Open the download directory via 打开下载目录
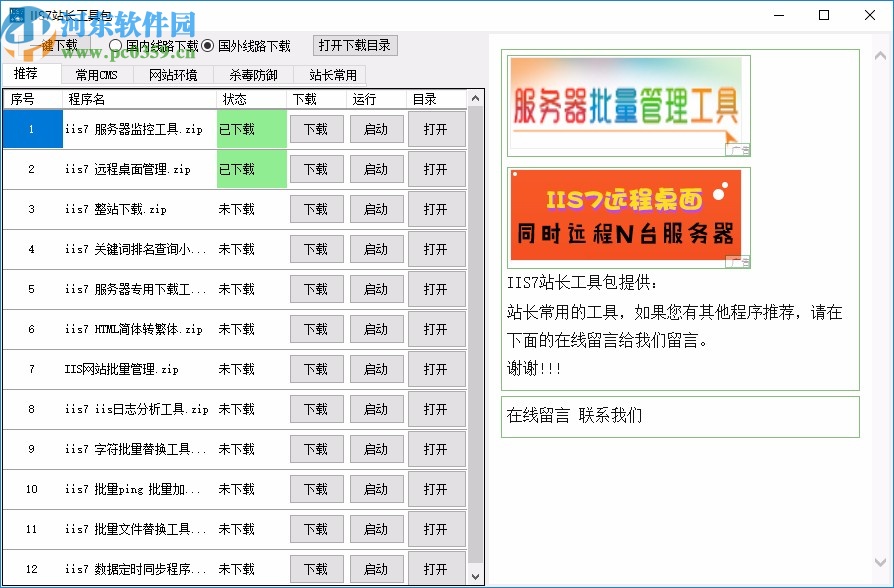Image resolution: width=894 pixels, height=588 pixels. (357, 45)
